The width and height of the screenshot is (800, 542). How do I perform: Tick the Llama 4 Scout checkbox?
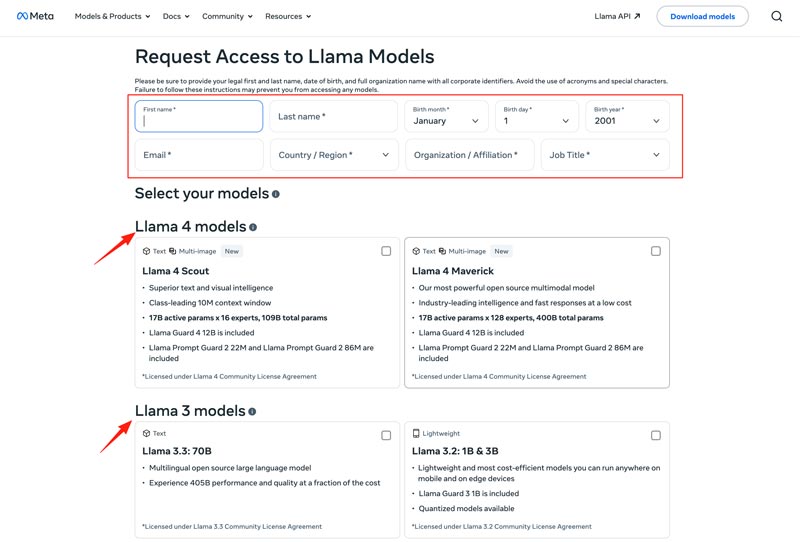point(386,251)
